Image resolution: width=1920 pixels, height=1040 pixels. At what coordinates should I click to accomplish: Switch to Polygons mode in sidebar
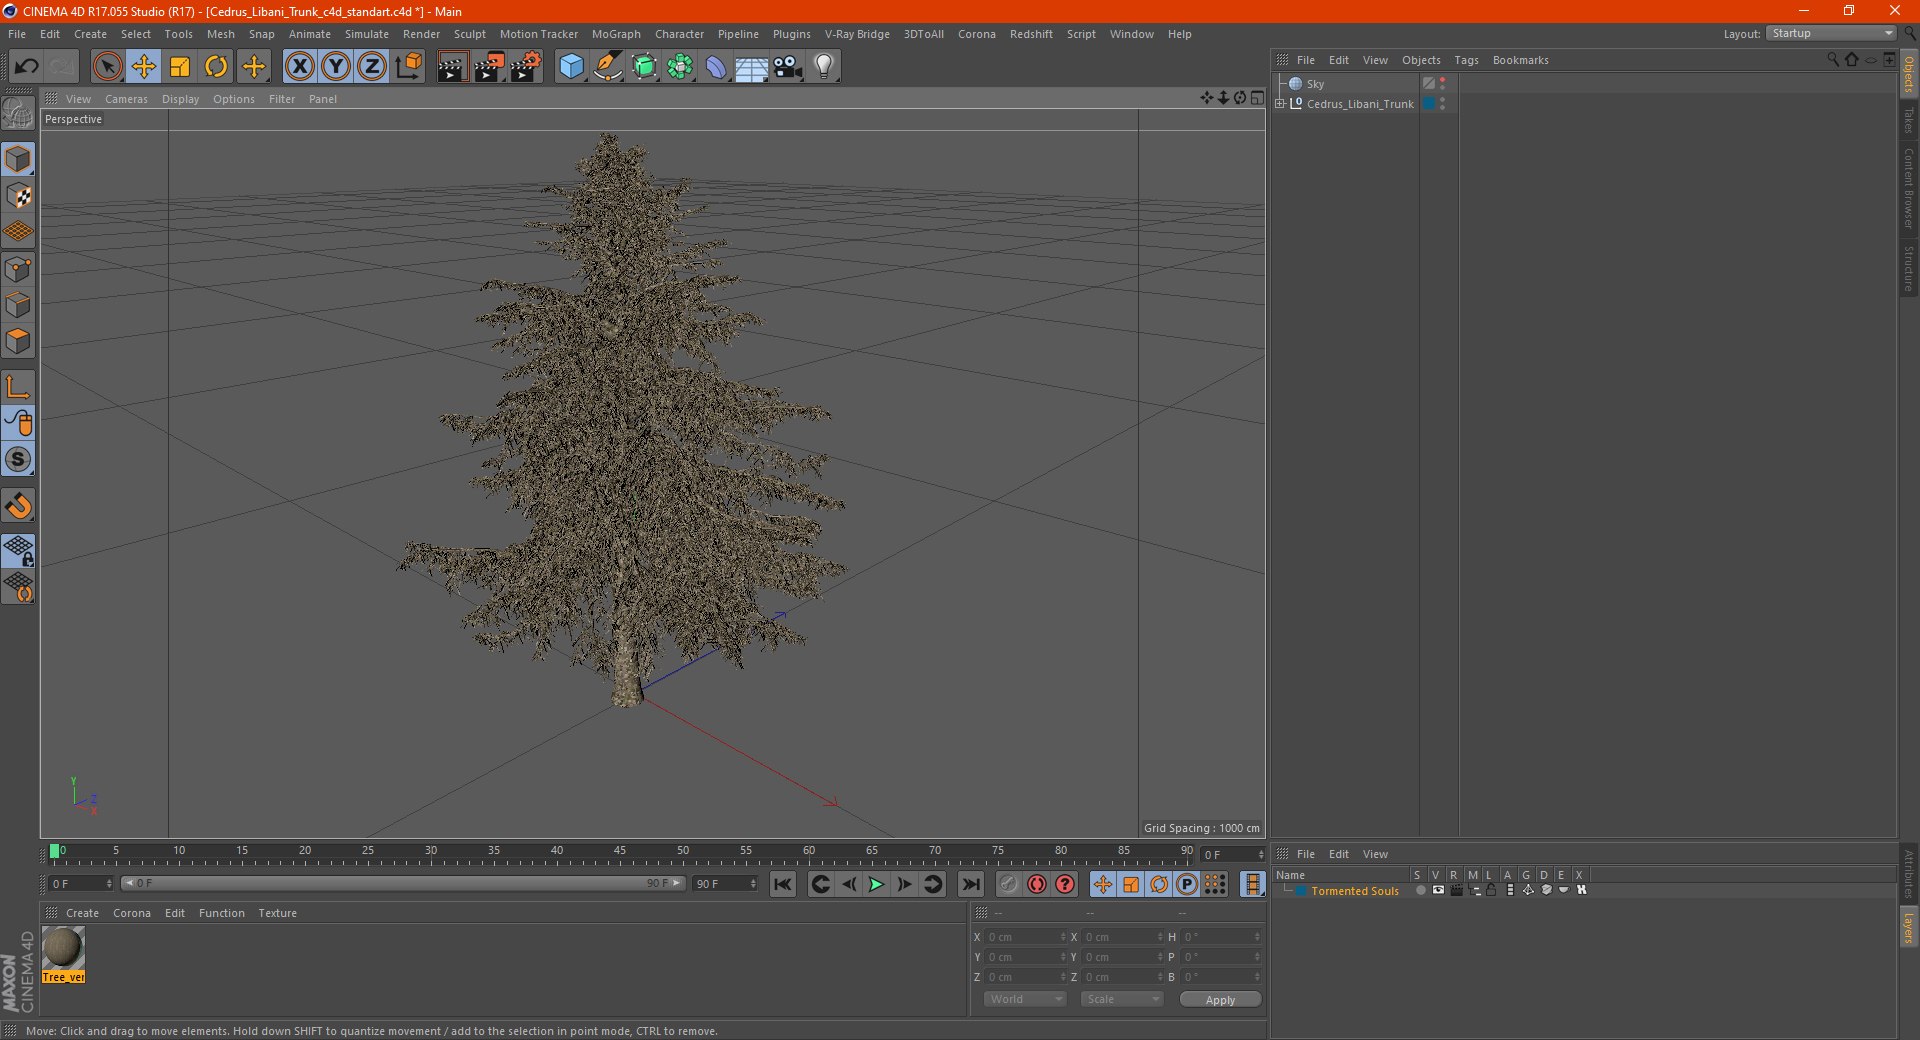(18, 341)
